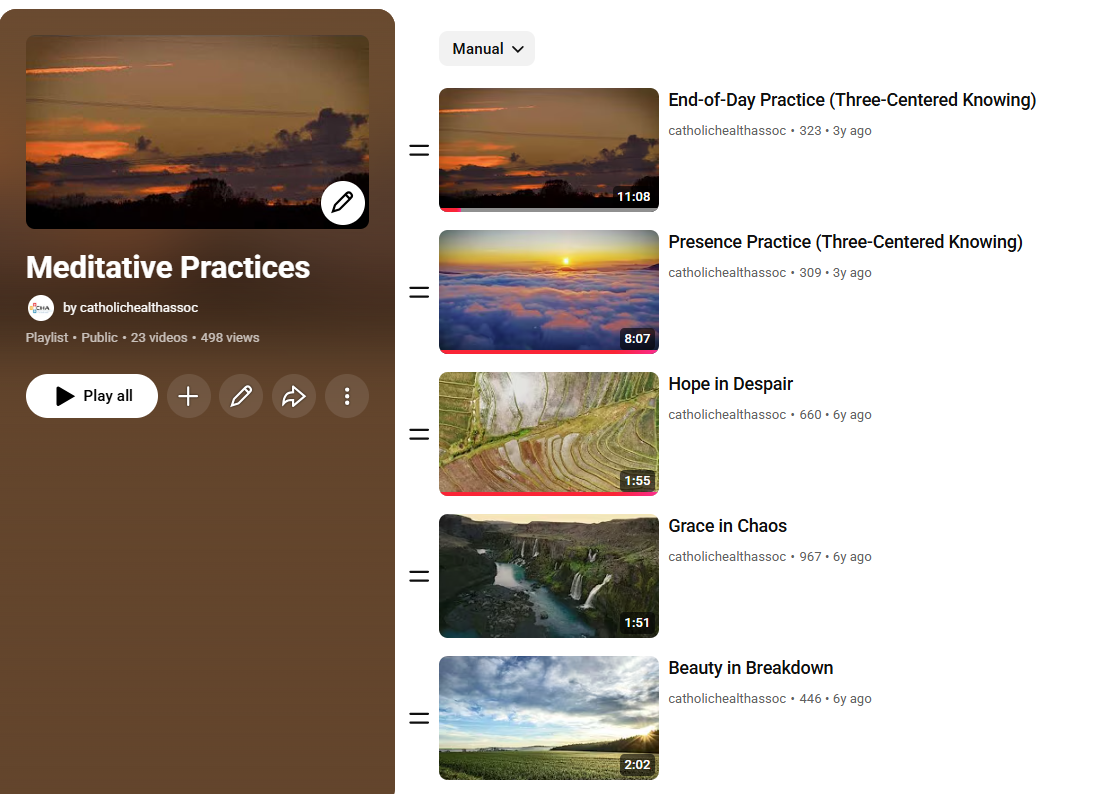Screen dimensions: 1108x794
Task: Click the plus icon to add videos
Action: click(188, 396)
